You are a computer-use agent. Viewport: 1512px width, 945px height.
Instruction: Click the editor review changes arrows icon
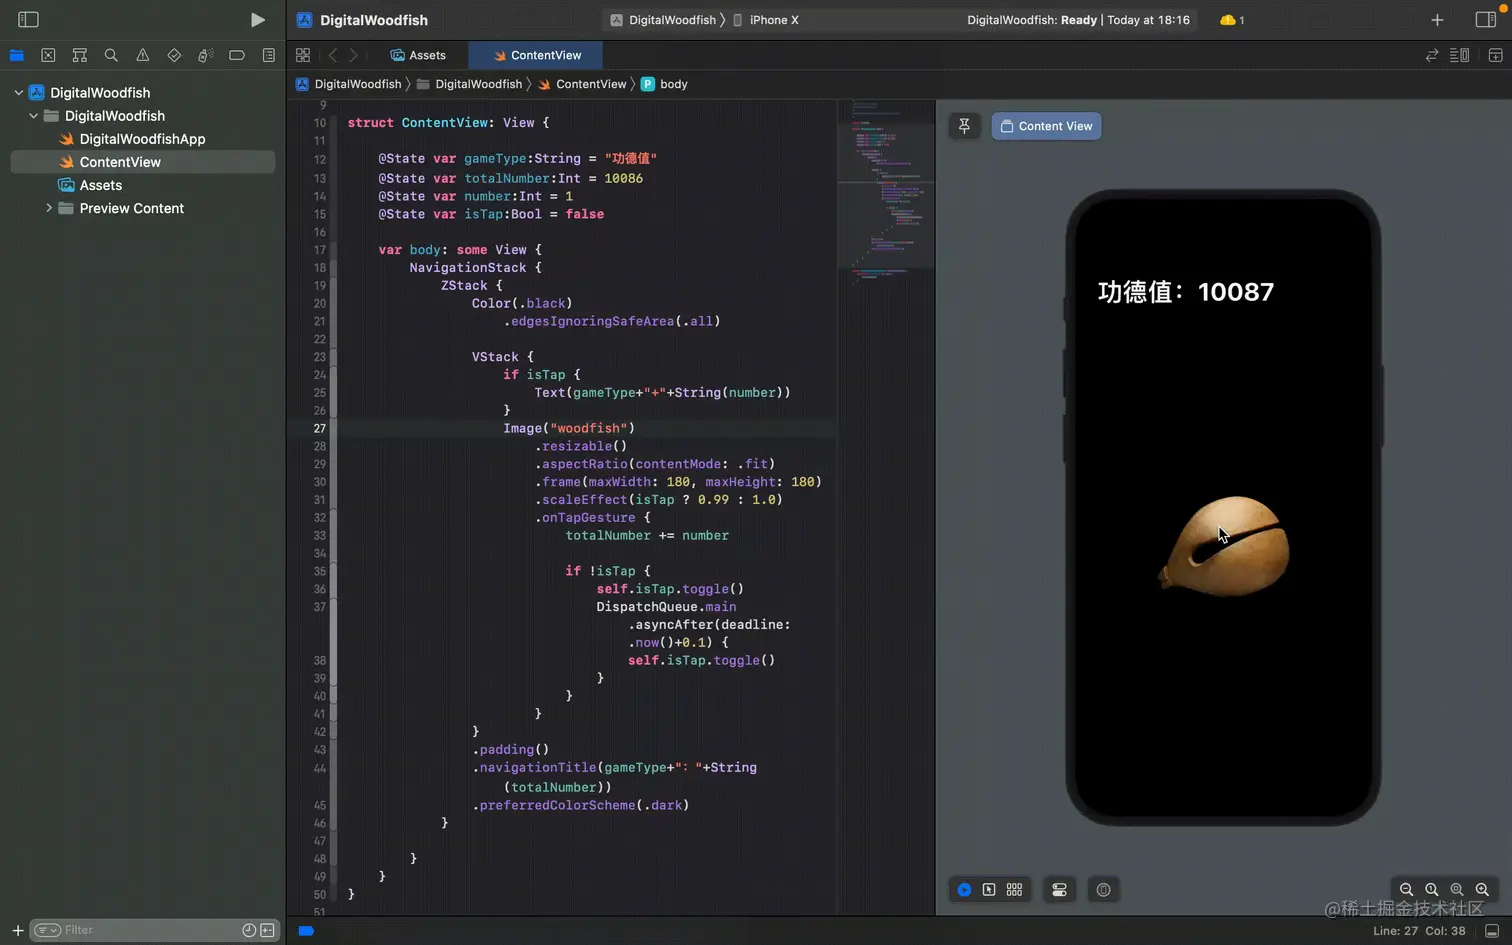coord(1432,55)
